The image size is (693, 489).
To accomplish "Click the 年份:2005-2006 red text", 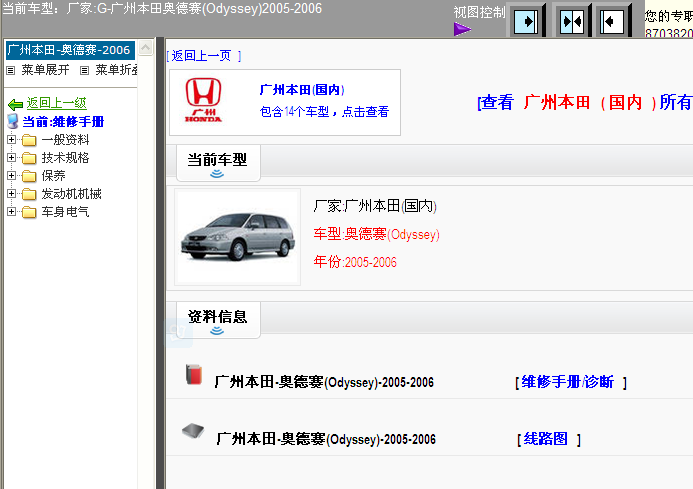I will [355, 262].
